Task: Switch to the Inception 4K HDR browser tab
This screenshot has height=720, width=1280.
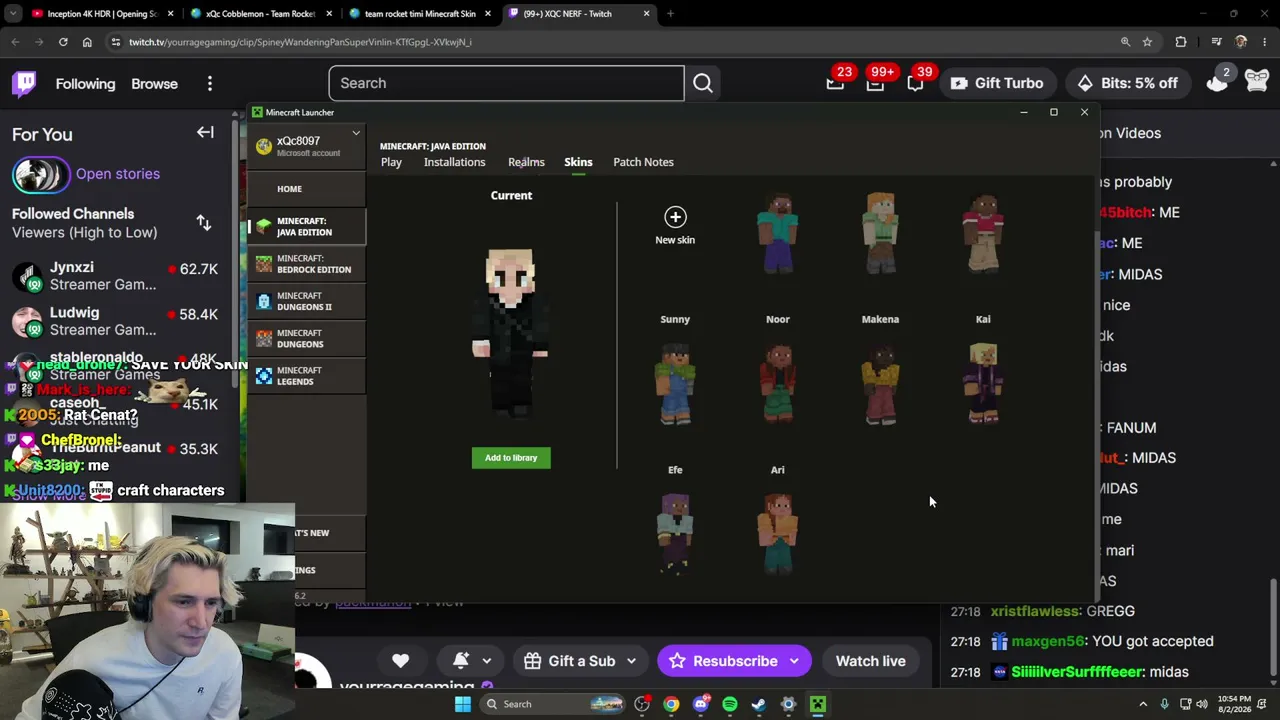Action: point(100,14)
